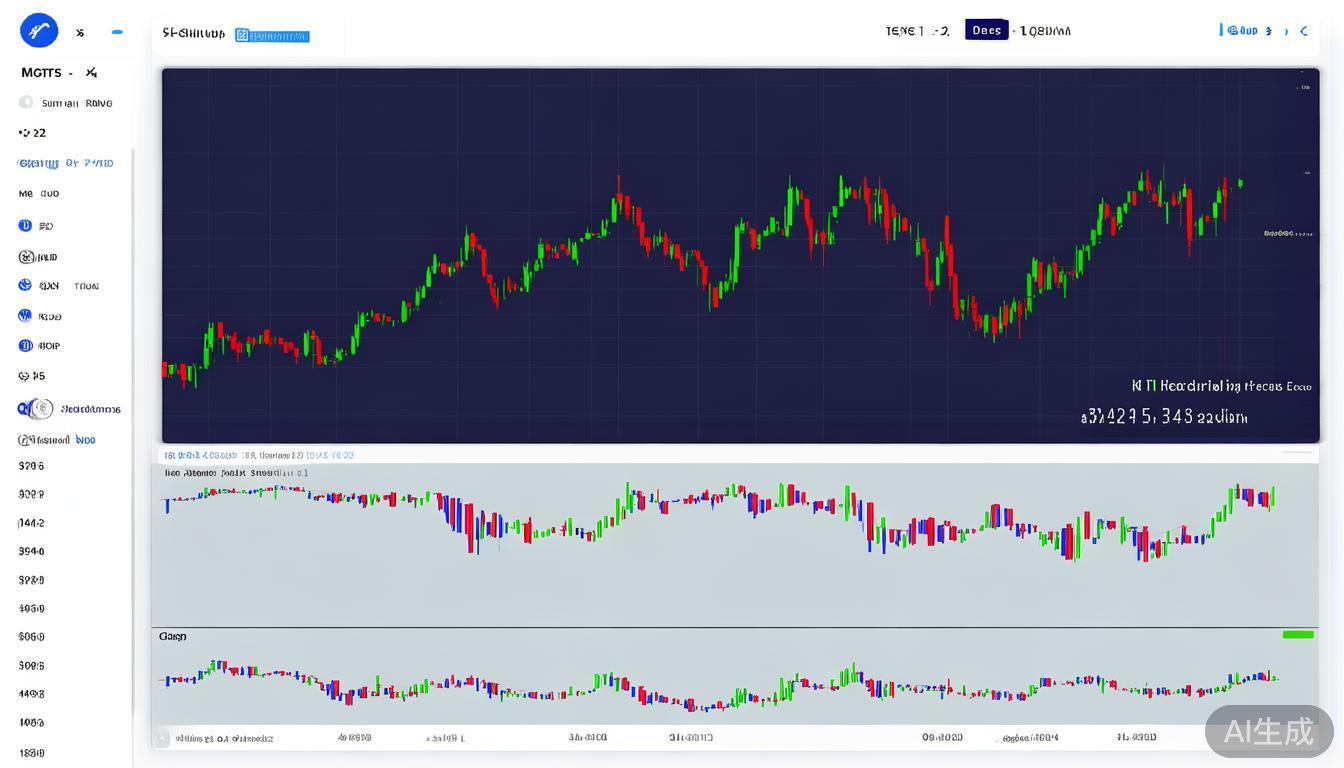Click the green indicator on the Gasn panel
This screenshot has height=768, width=1344.
point(1298,634)
